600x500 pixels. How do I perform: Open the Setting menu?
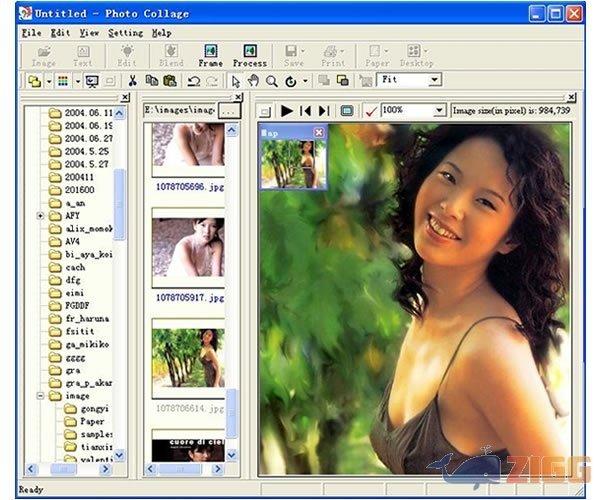[x=126, y=33]
